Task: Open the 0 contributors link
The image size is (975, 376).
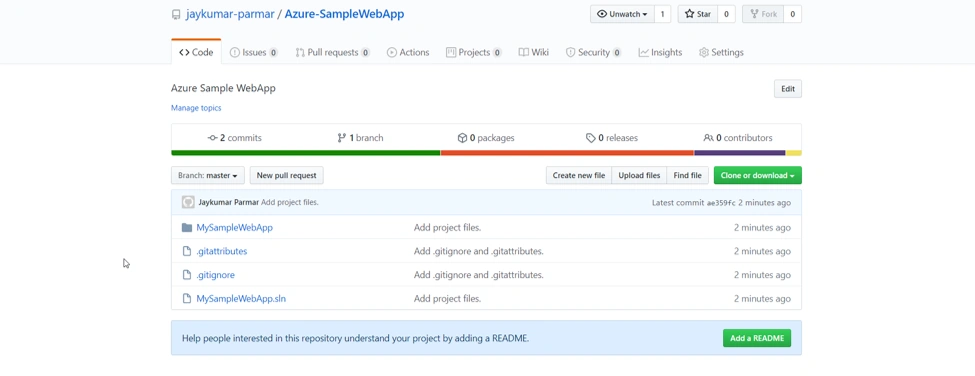Action: click(738, 138)
